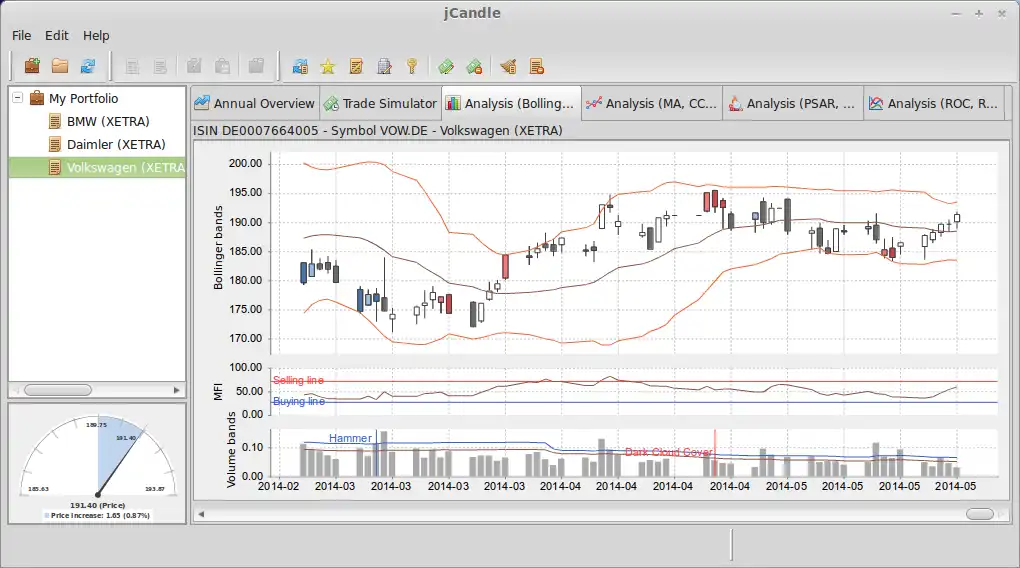Click the golden key toolbar icon

412,66
